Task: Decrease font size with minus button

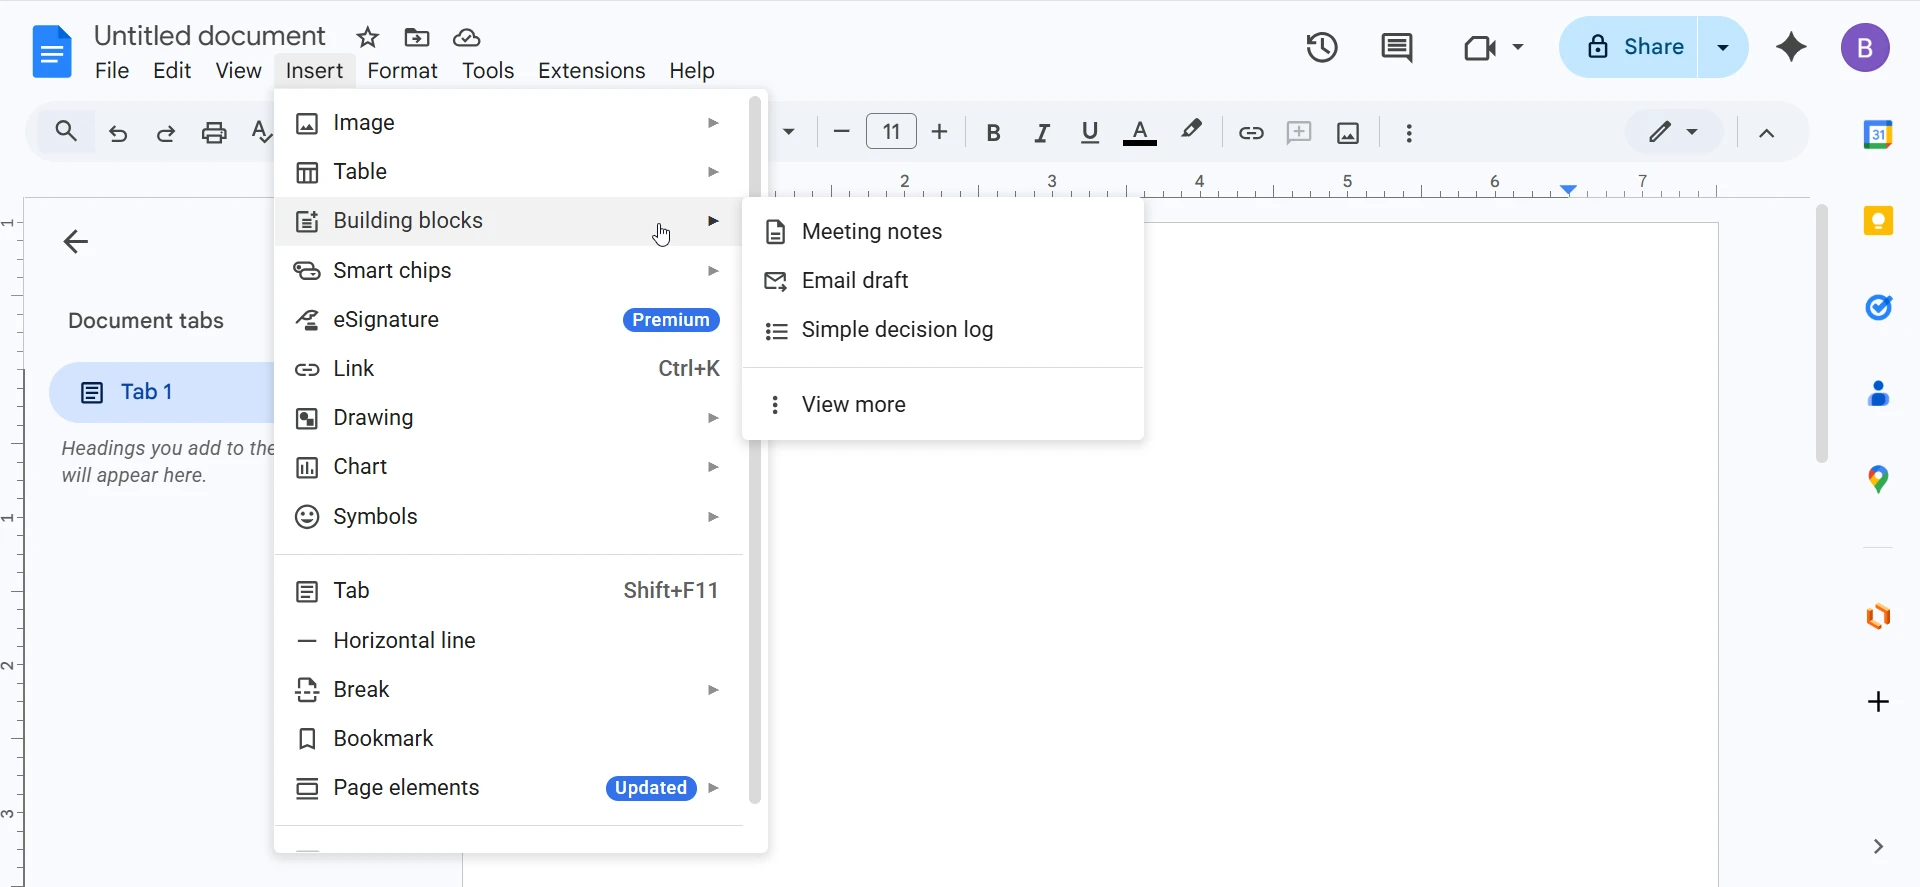Action: (x=841, y=132)
